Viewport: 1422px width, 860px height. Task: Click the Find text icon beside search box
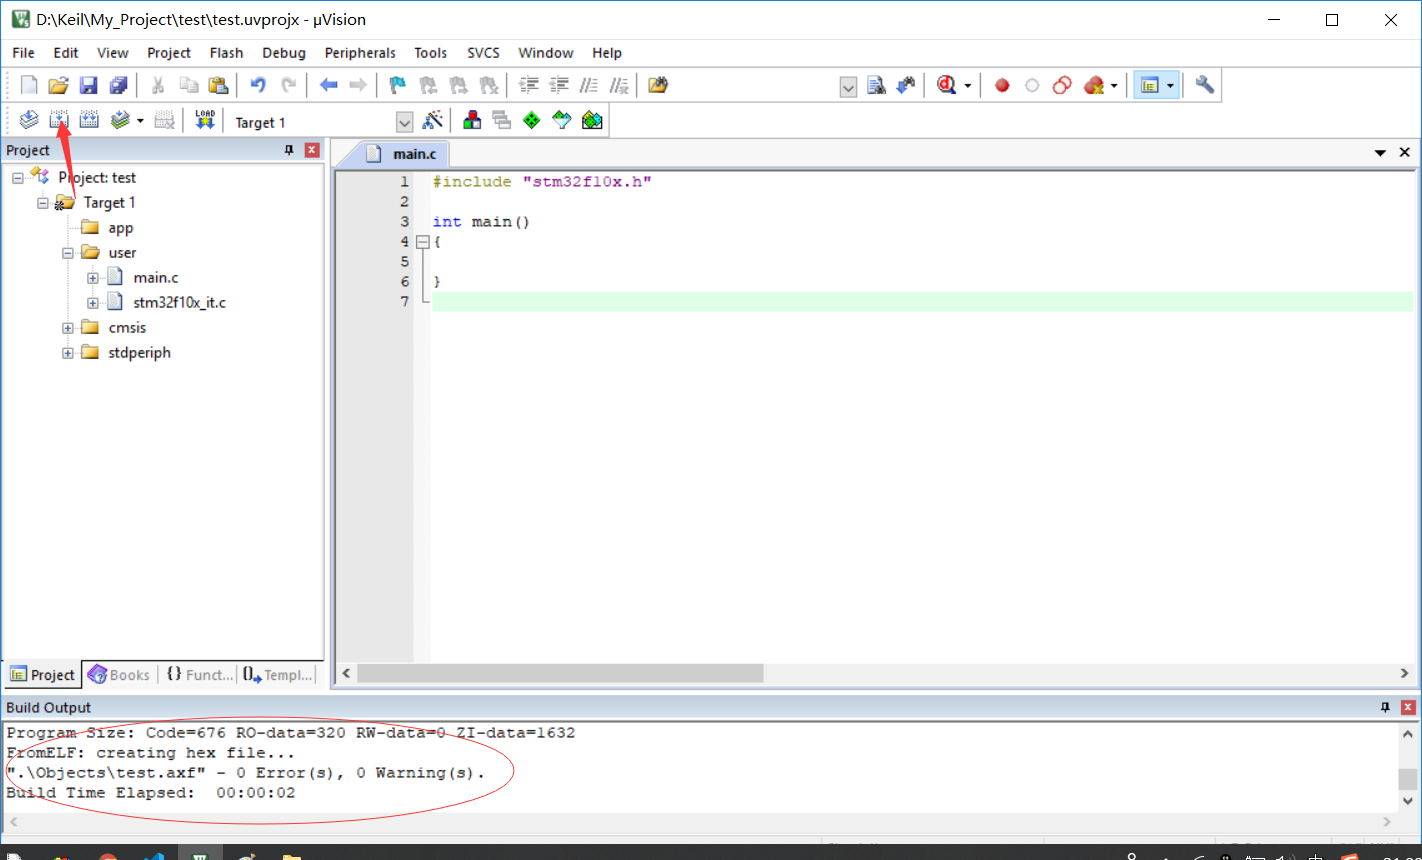876,86
